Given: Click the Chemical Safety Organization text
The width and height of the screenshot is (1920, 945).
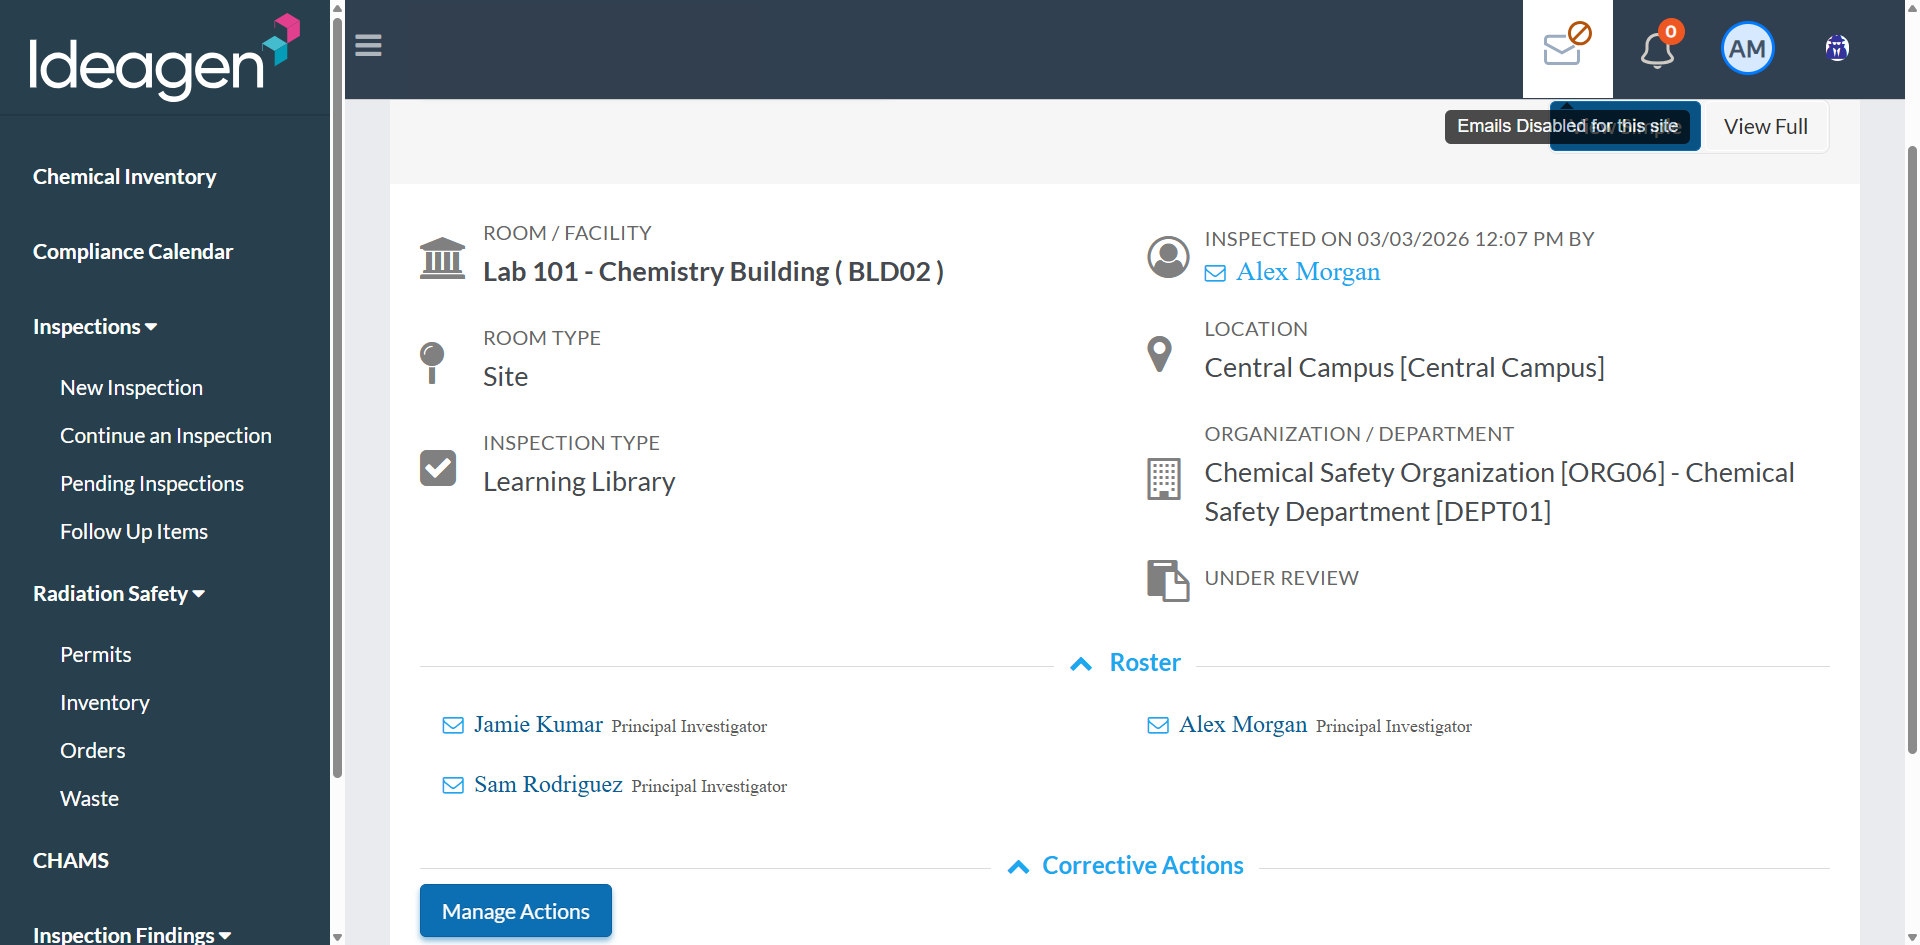Looking at the screenshot, I should [x=1499, y=492].
